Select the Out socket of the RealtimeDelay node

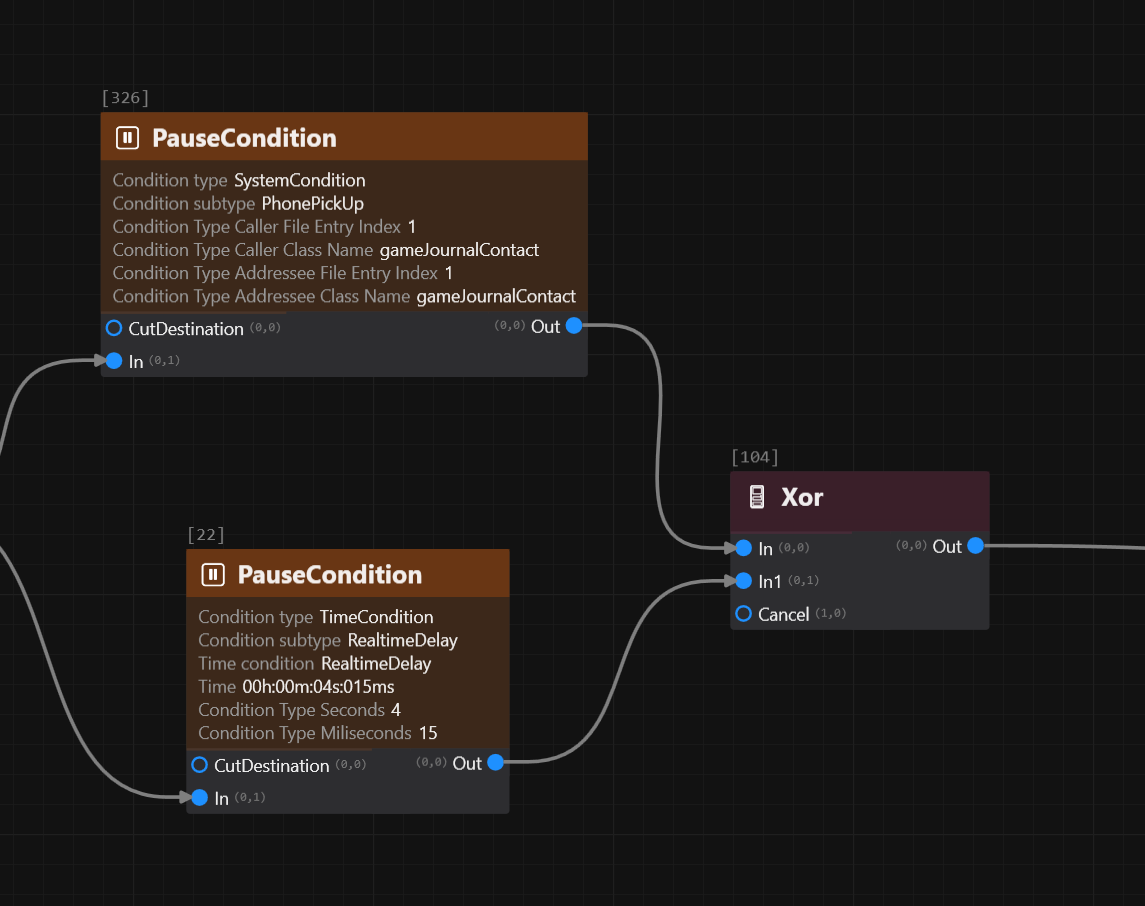click(495, 763)
